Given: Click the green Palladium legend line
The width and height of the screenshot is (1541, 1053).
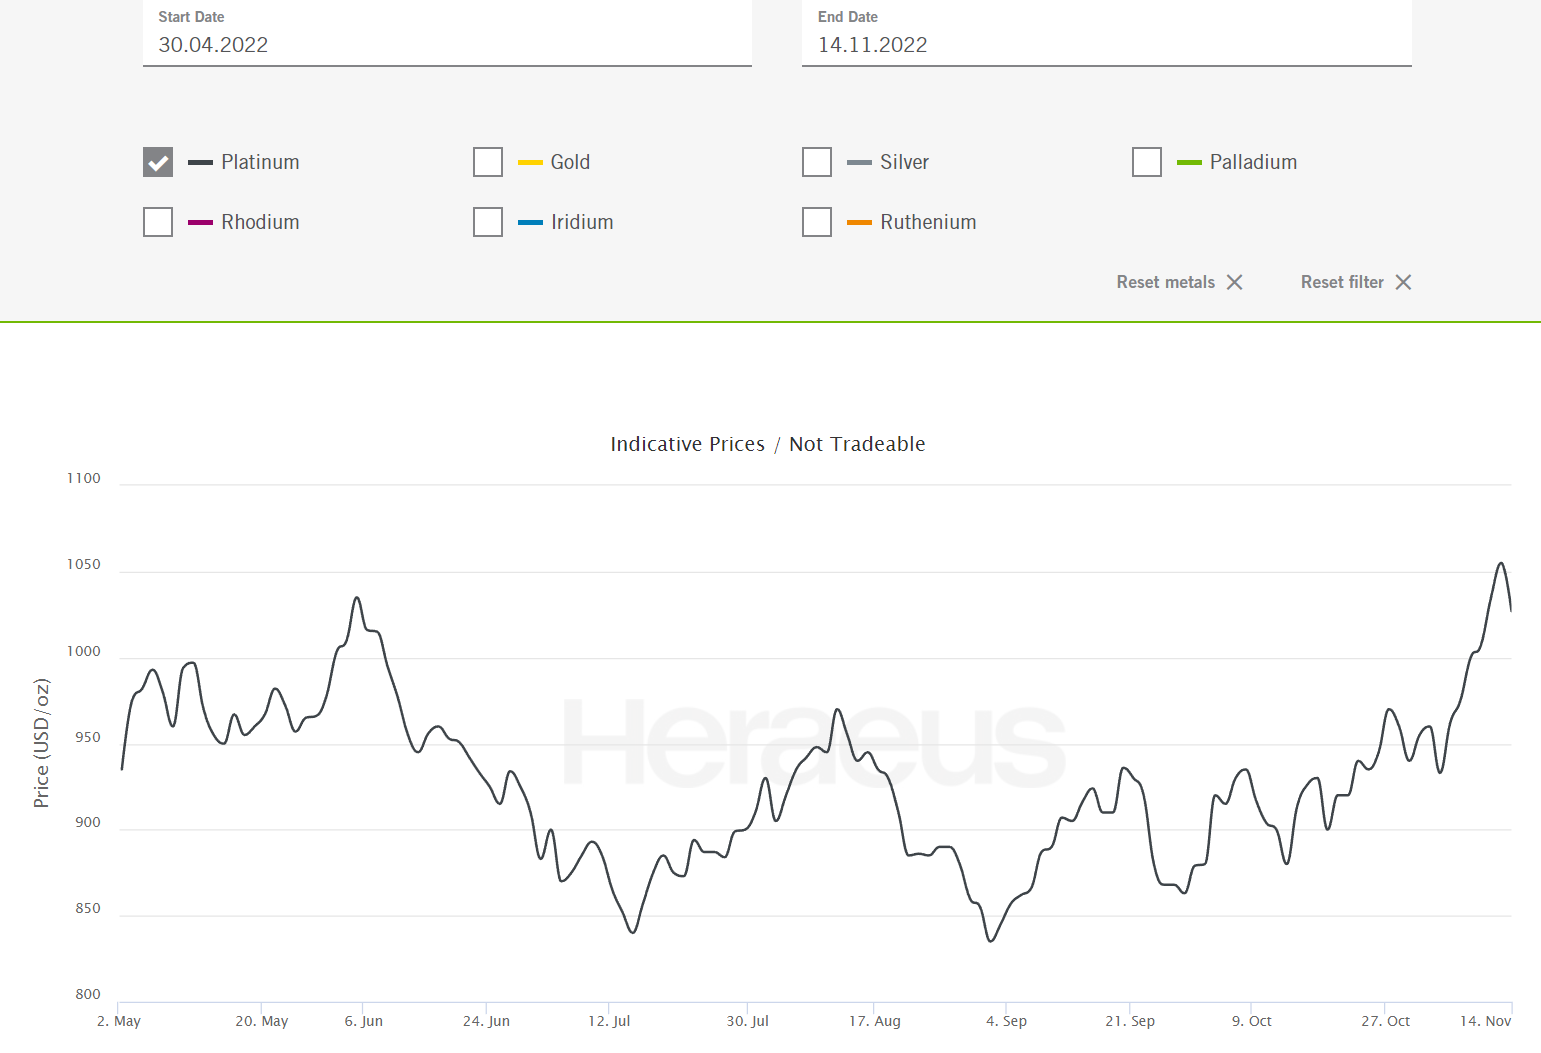Looking at the screenshot, I should pos(1189,162).
